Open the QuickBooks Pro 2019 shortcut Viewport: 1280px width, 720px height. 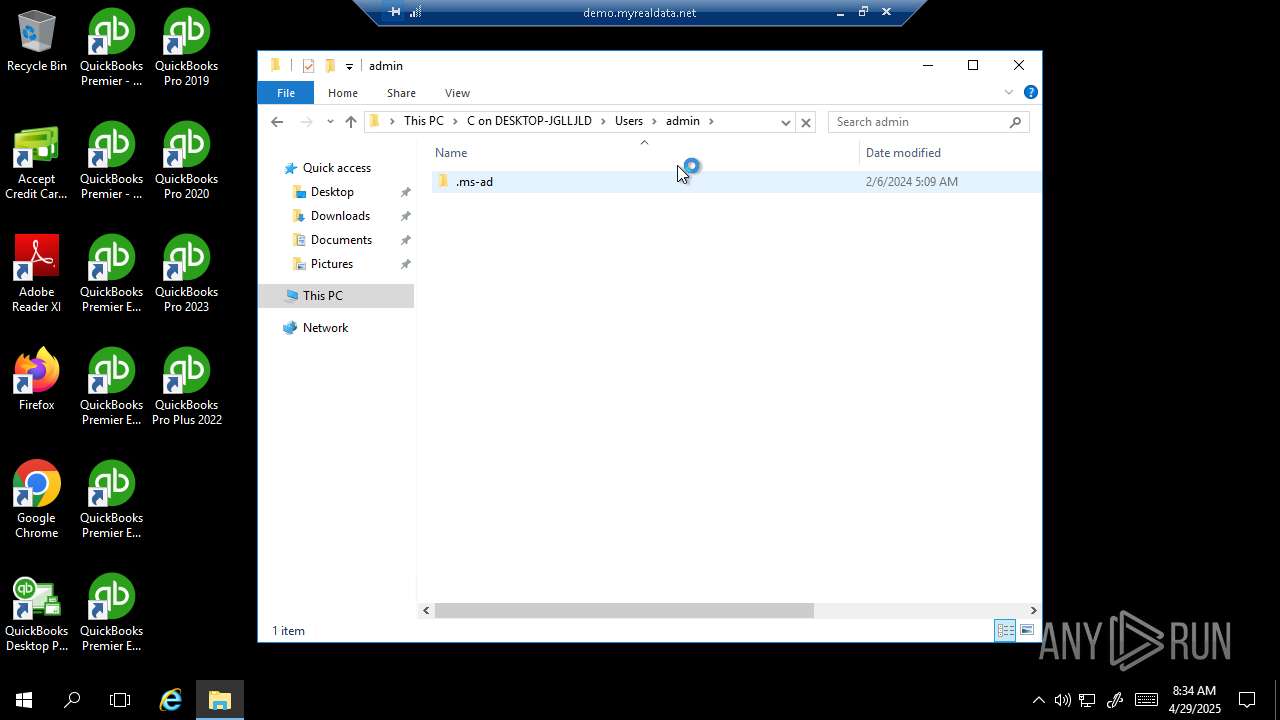click(187, 48)
